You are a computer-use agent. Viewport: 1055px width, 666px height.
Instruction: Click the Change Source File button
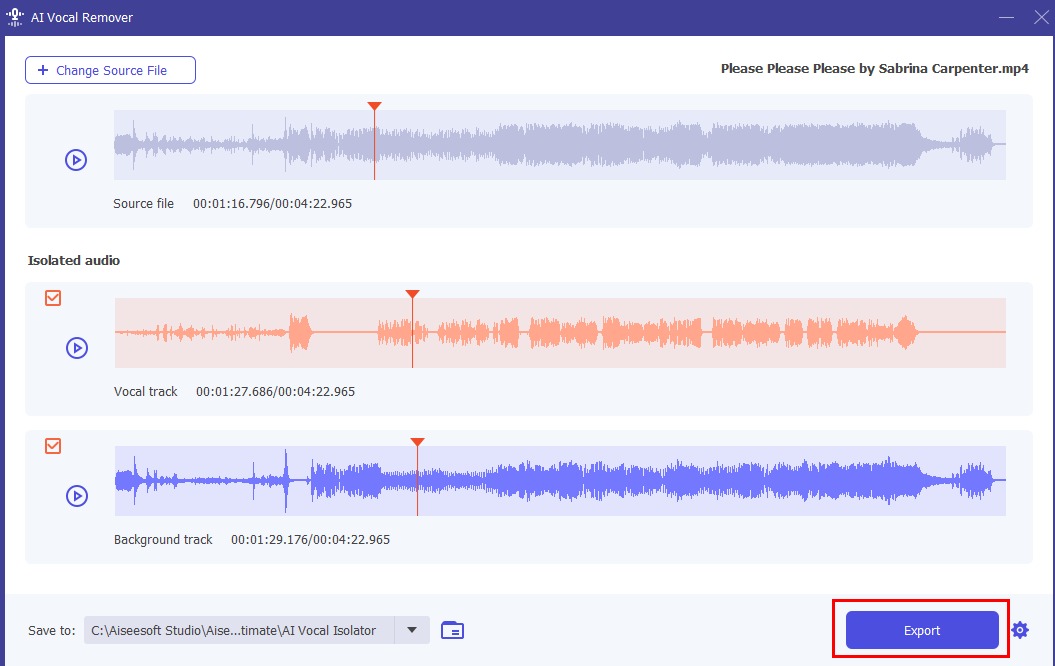point(110,70)
